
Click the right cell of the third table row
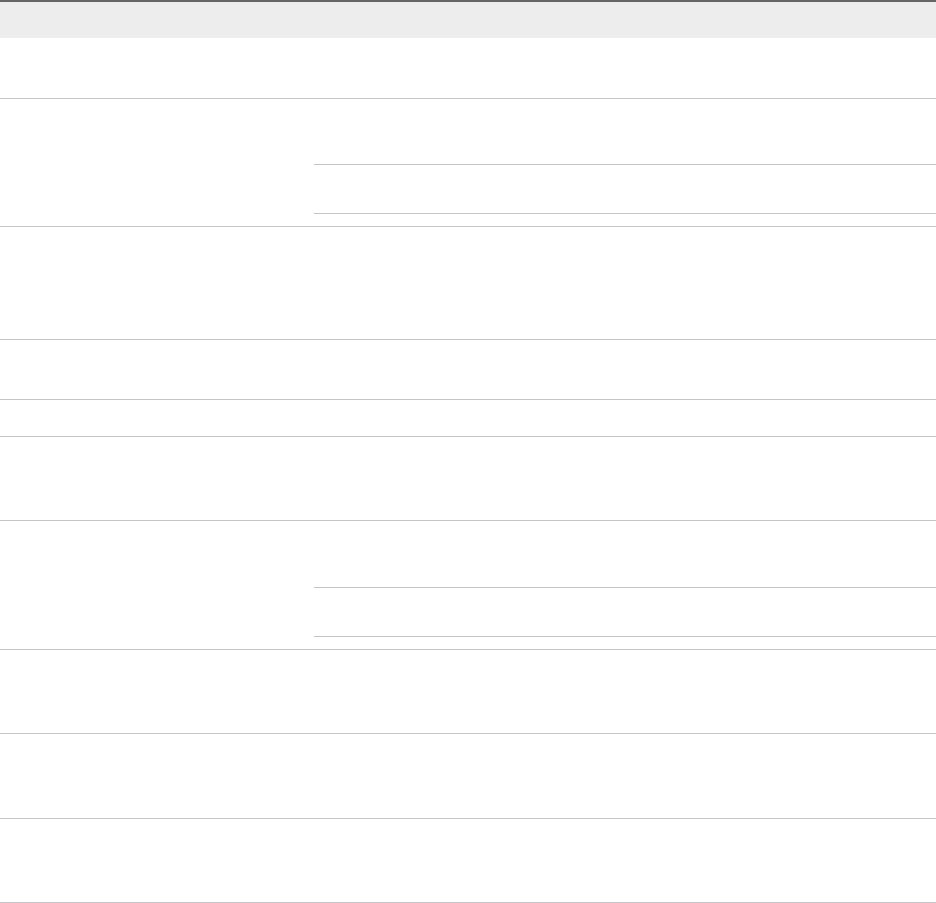[x=624, y=283]
